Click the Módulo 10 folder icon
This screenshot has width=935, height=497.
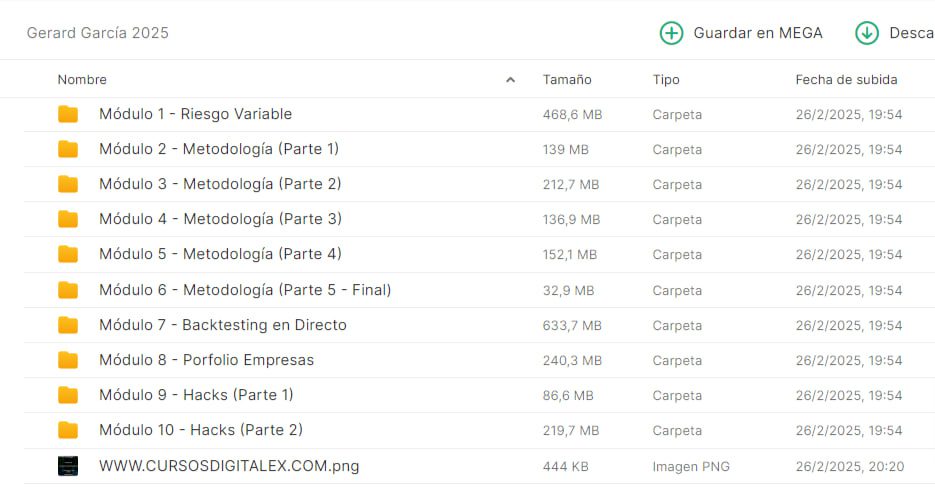point(68,430)
